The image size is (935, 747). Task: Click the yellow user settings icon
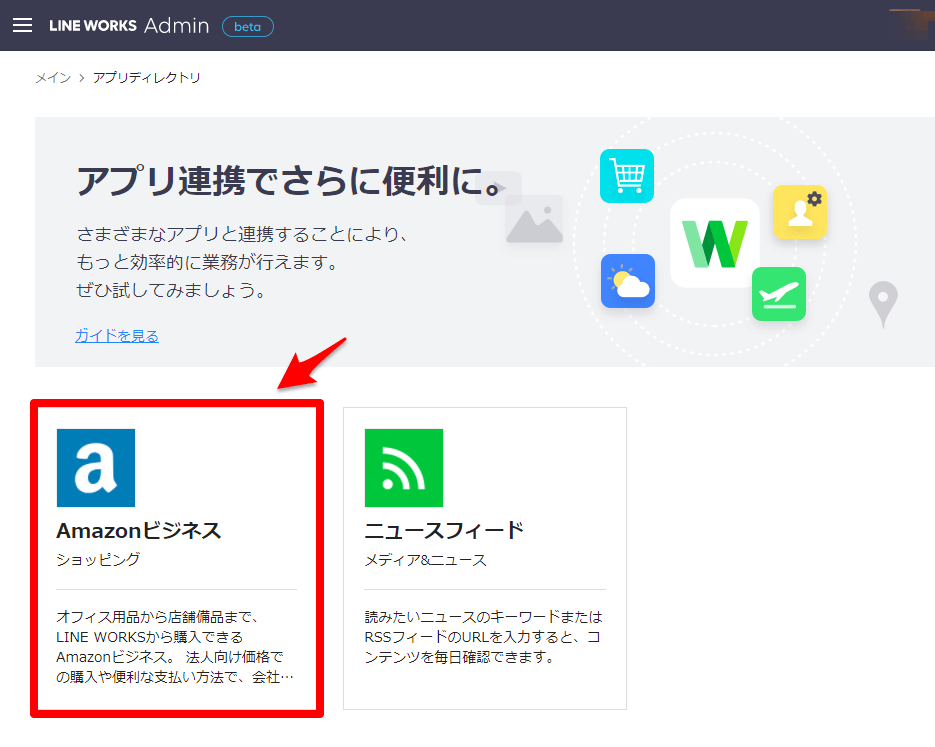pos(800,212)
